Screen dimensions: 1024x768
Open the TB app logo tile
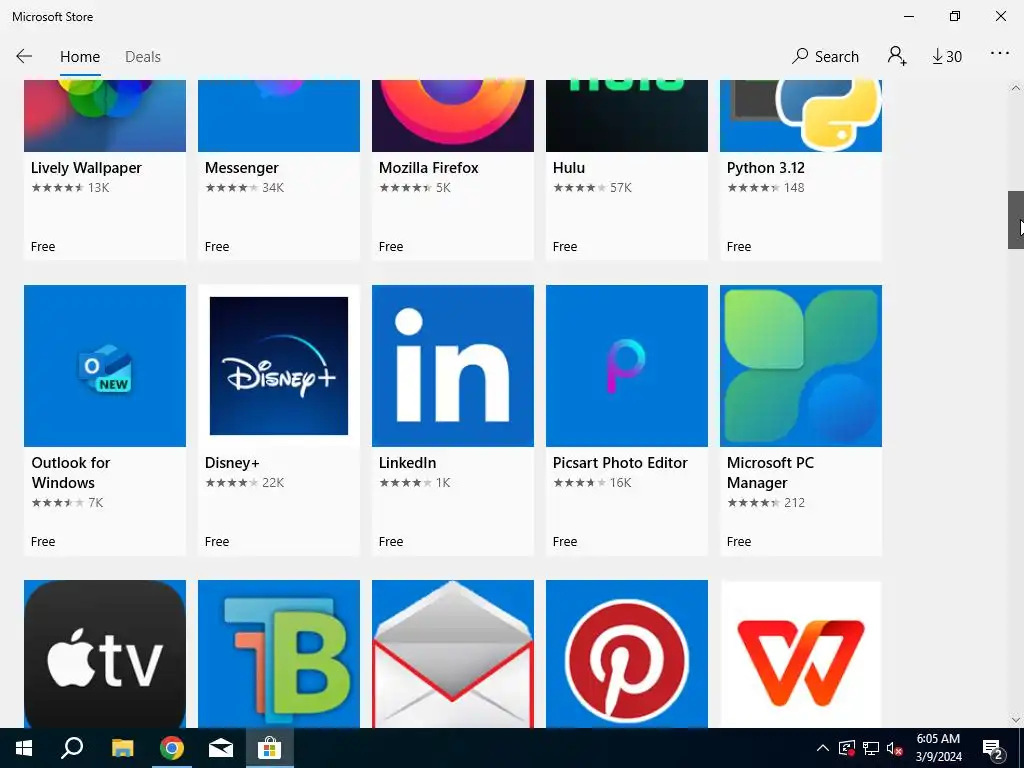279,654
